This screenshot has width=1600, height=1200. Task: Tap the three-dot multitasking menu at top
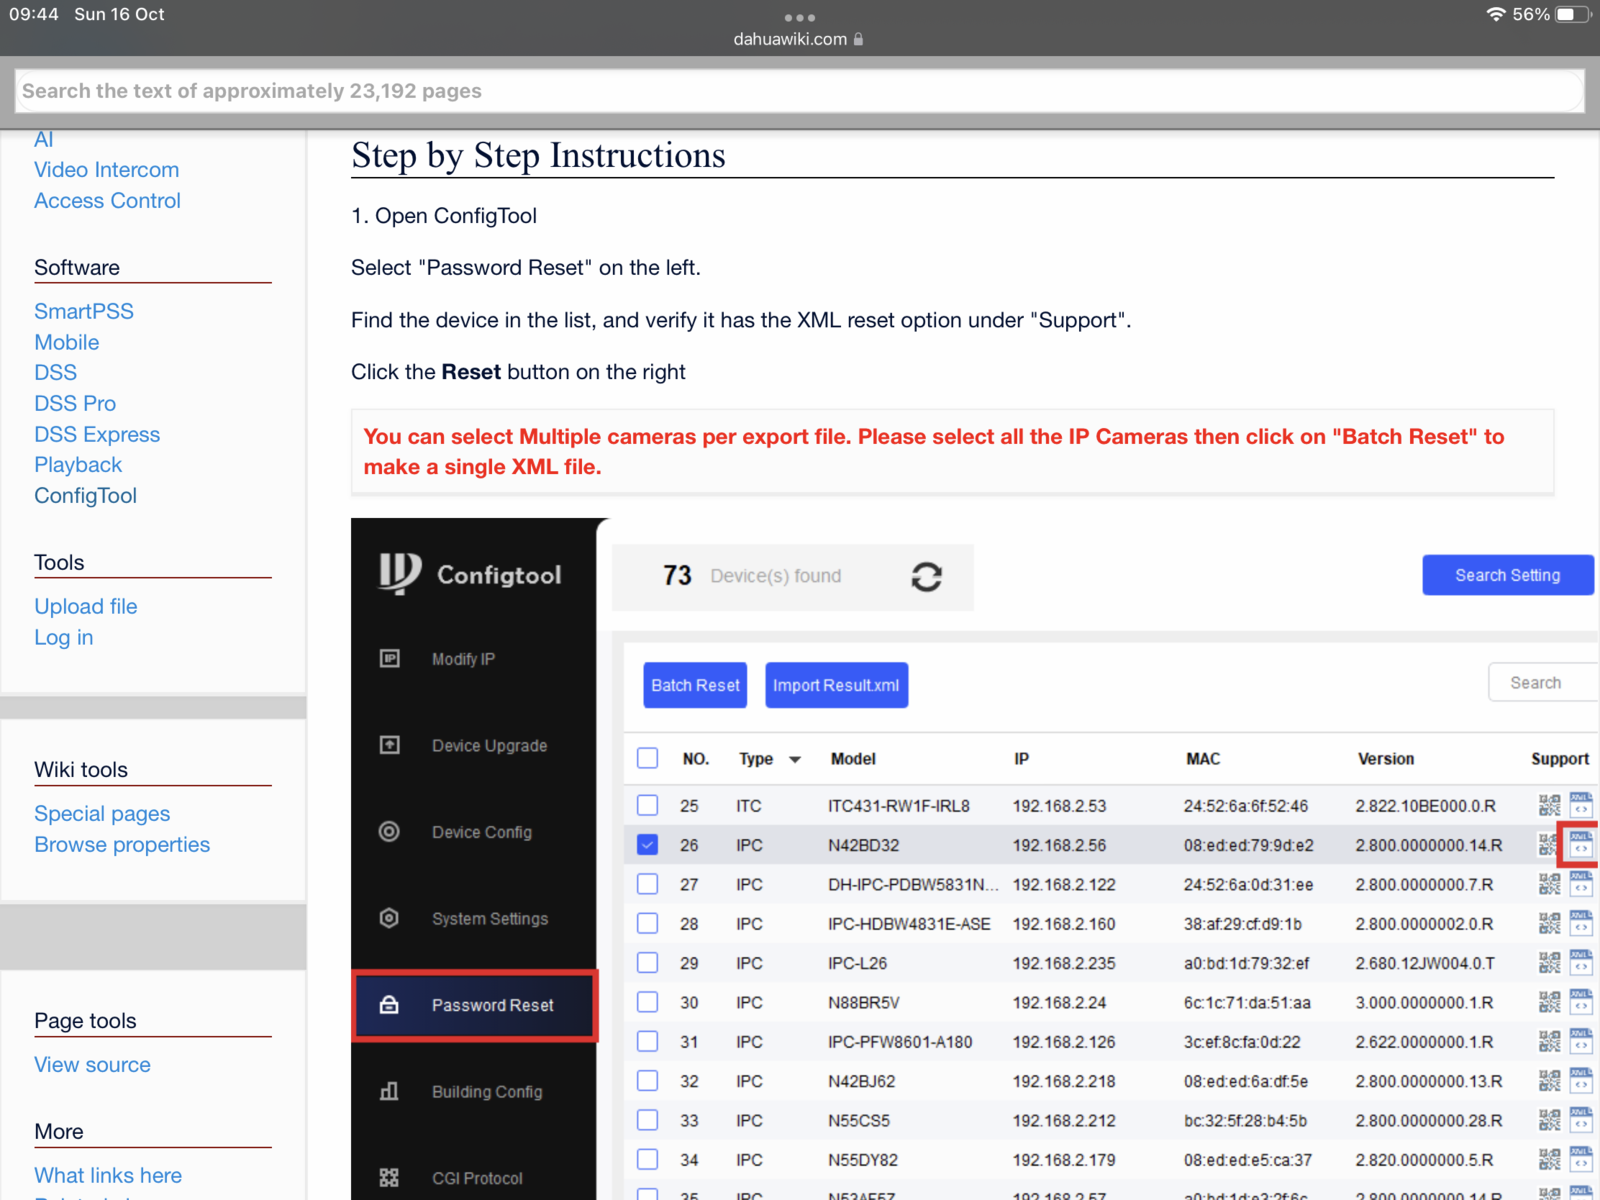pyautogui.click(x=799, y=17)
